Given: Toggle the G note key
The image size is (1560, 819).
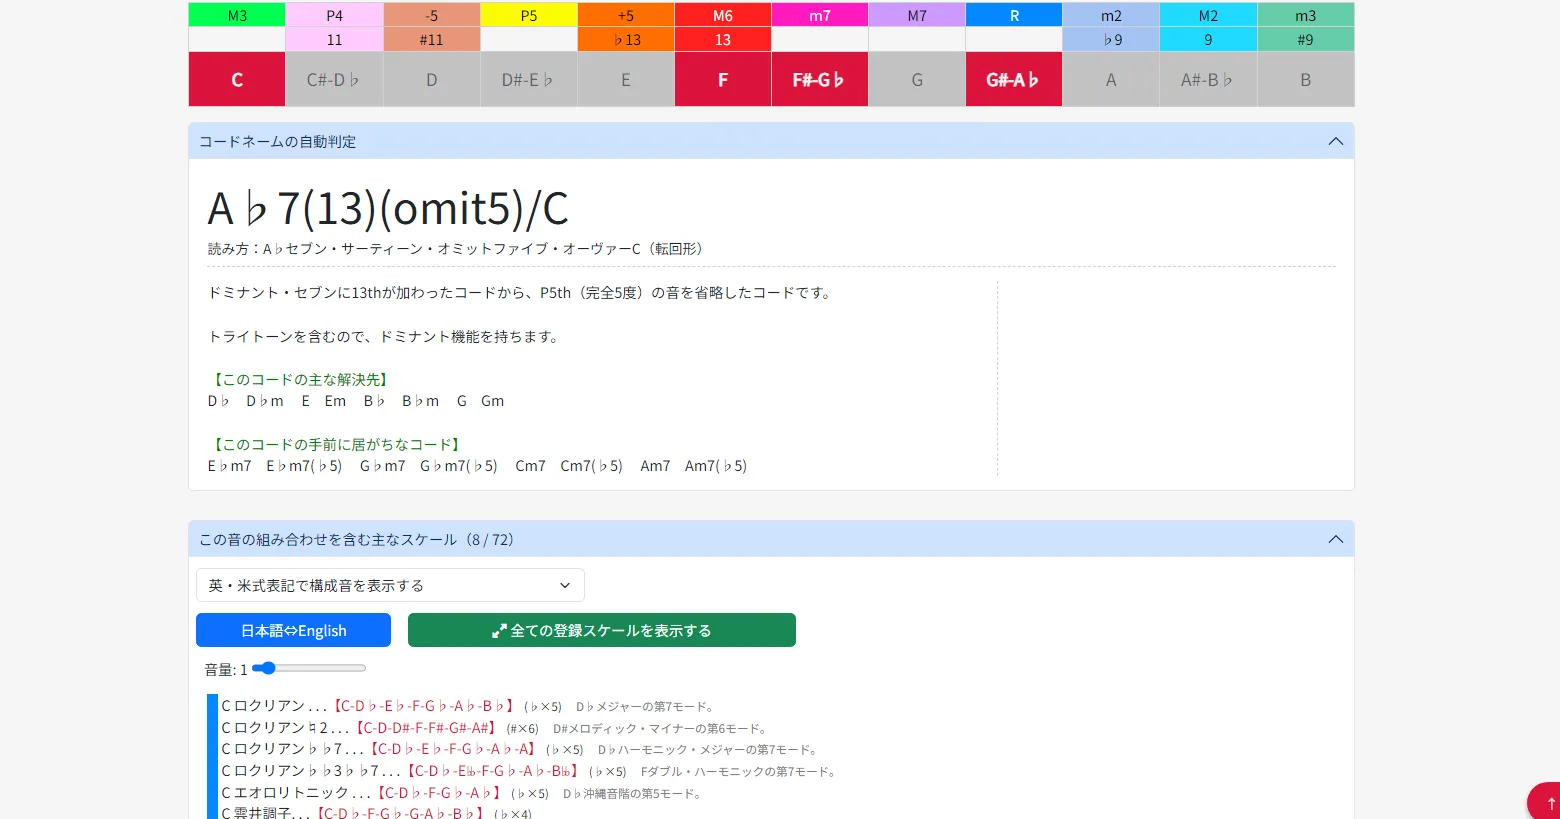Looking at the screenshot, I should point(917,79).
